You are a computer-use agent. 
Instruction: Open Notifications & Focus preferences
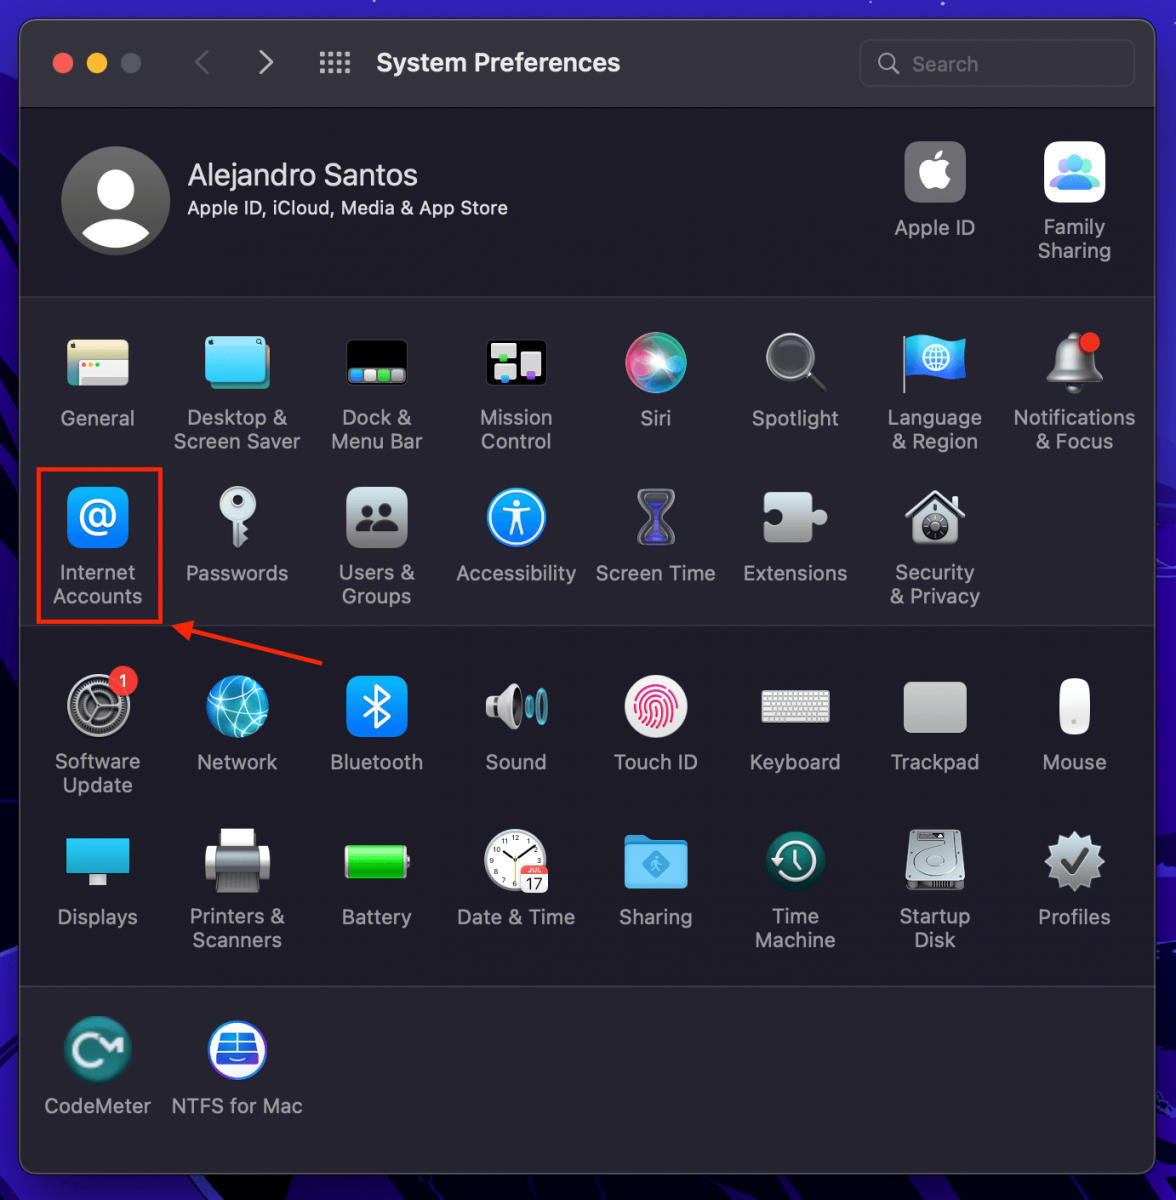point(1074,362)
